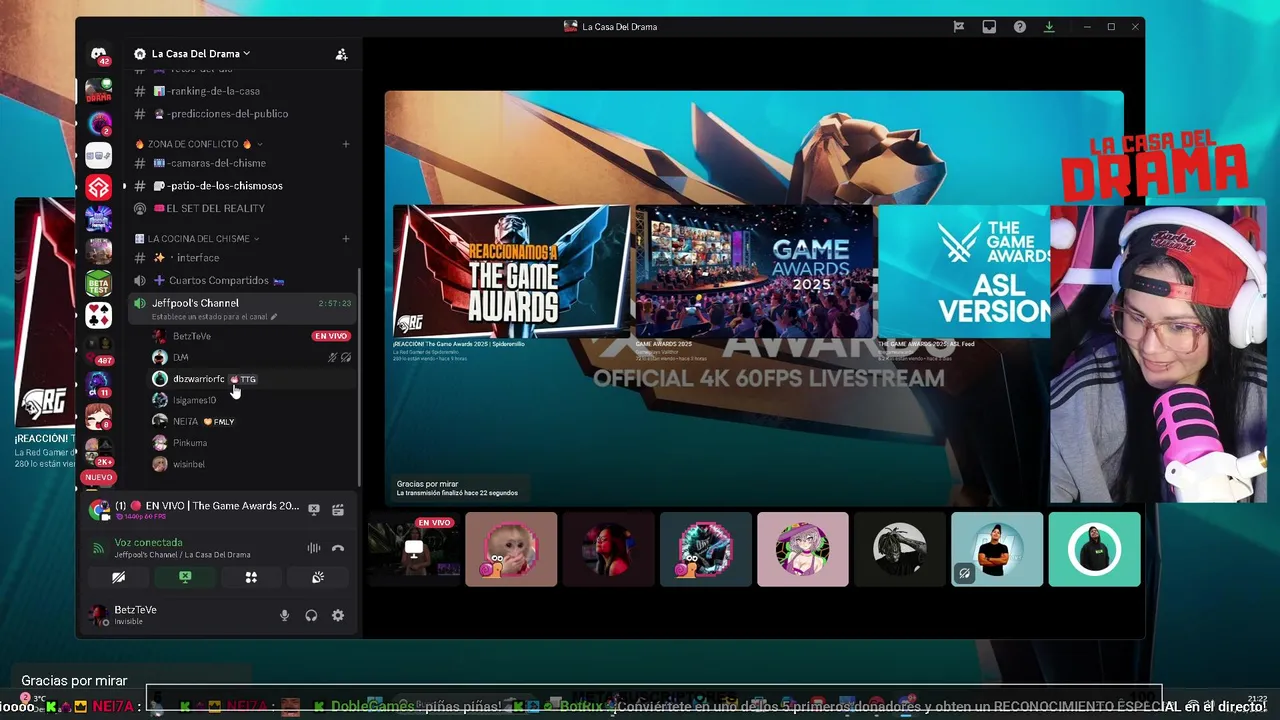Select the crossed-arms man avatar participant tile

pyautogui.click(x=997, y=549)
